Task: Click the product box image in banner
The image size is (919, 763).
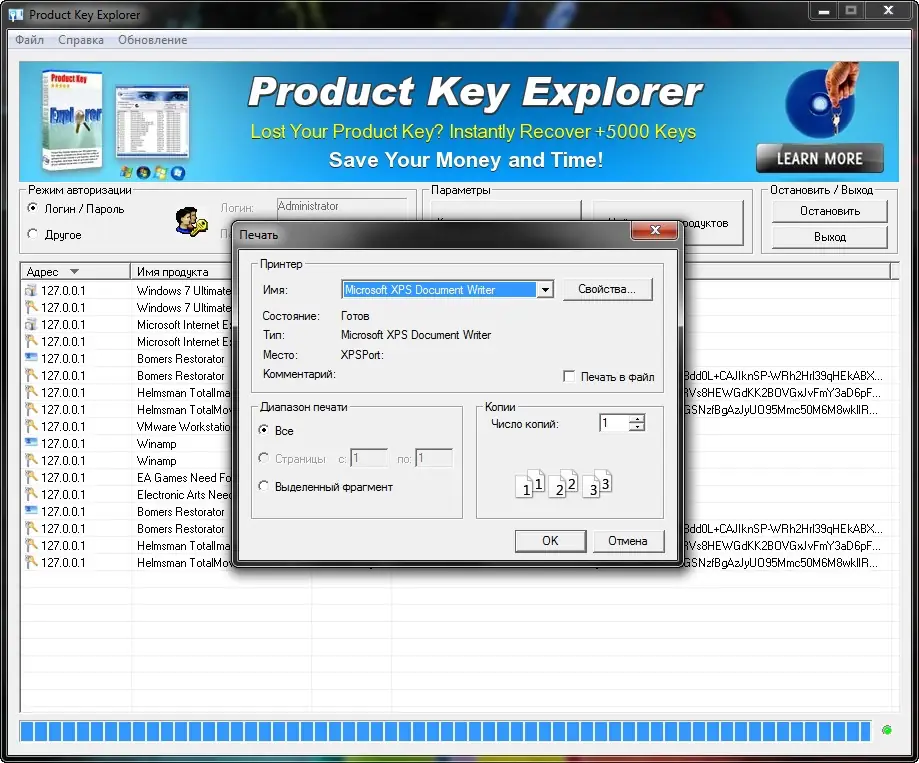Action: click(x=73, y=120)
